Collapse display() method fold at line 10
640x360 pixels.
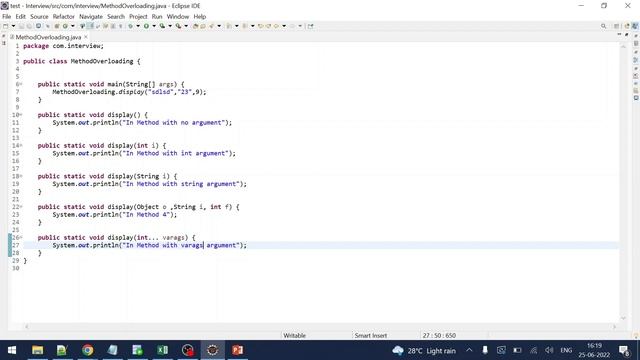(x=21, y=115)
